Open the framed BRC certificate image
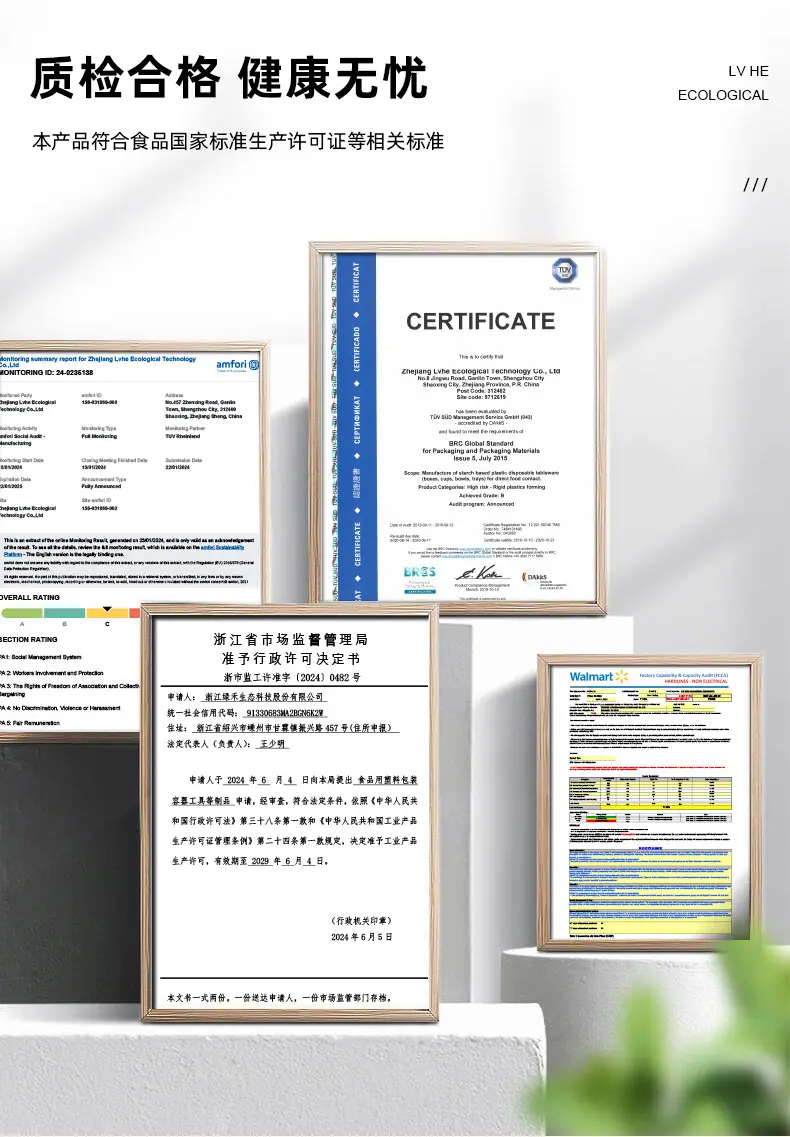Screen dimensions: 790x1137 [458, 428]
